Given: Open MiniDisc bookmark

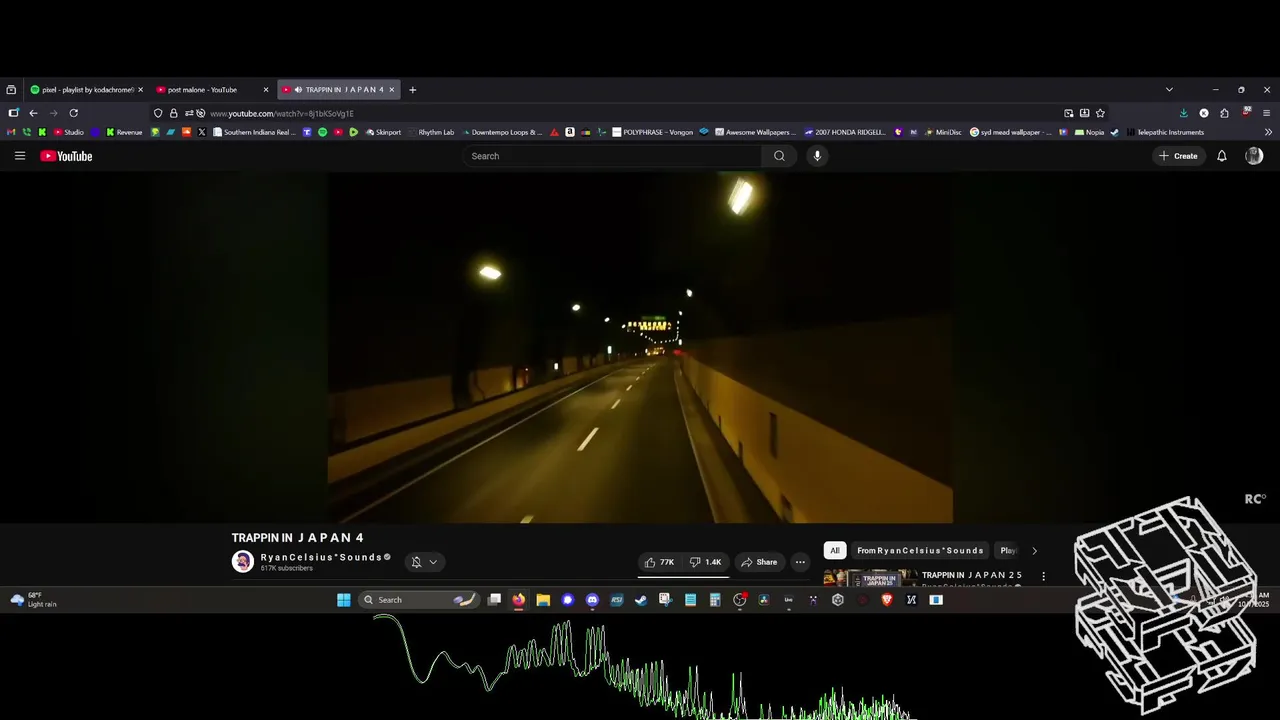Looking at the screenshot, I should click(x=942, y=132).
